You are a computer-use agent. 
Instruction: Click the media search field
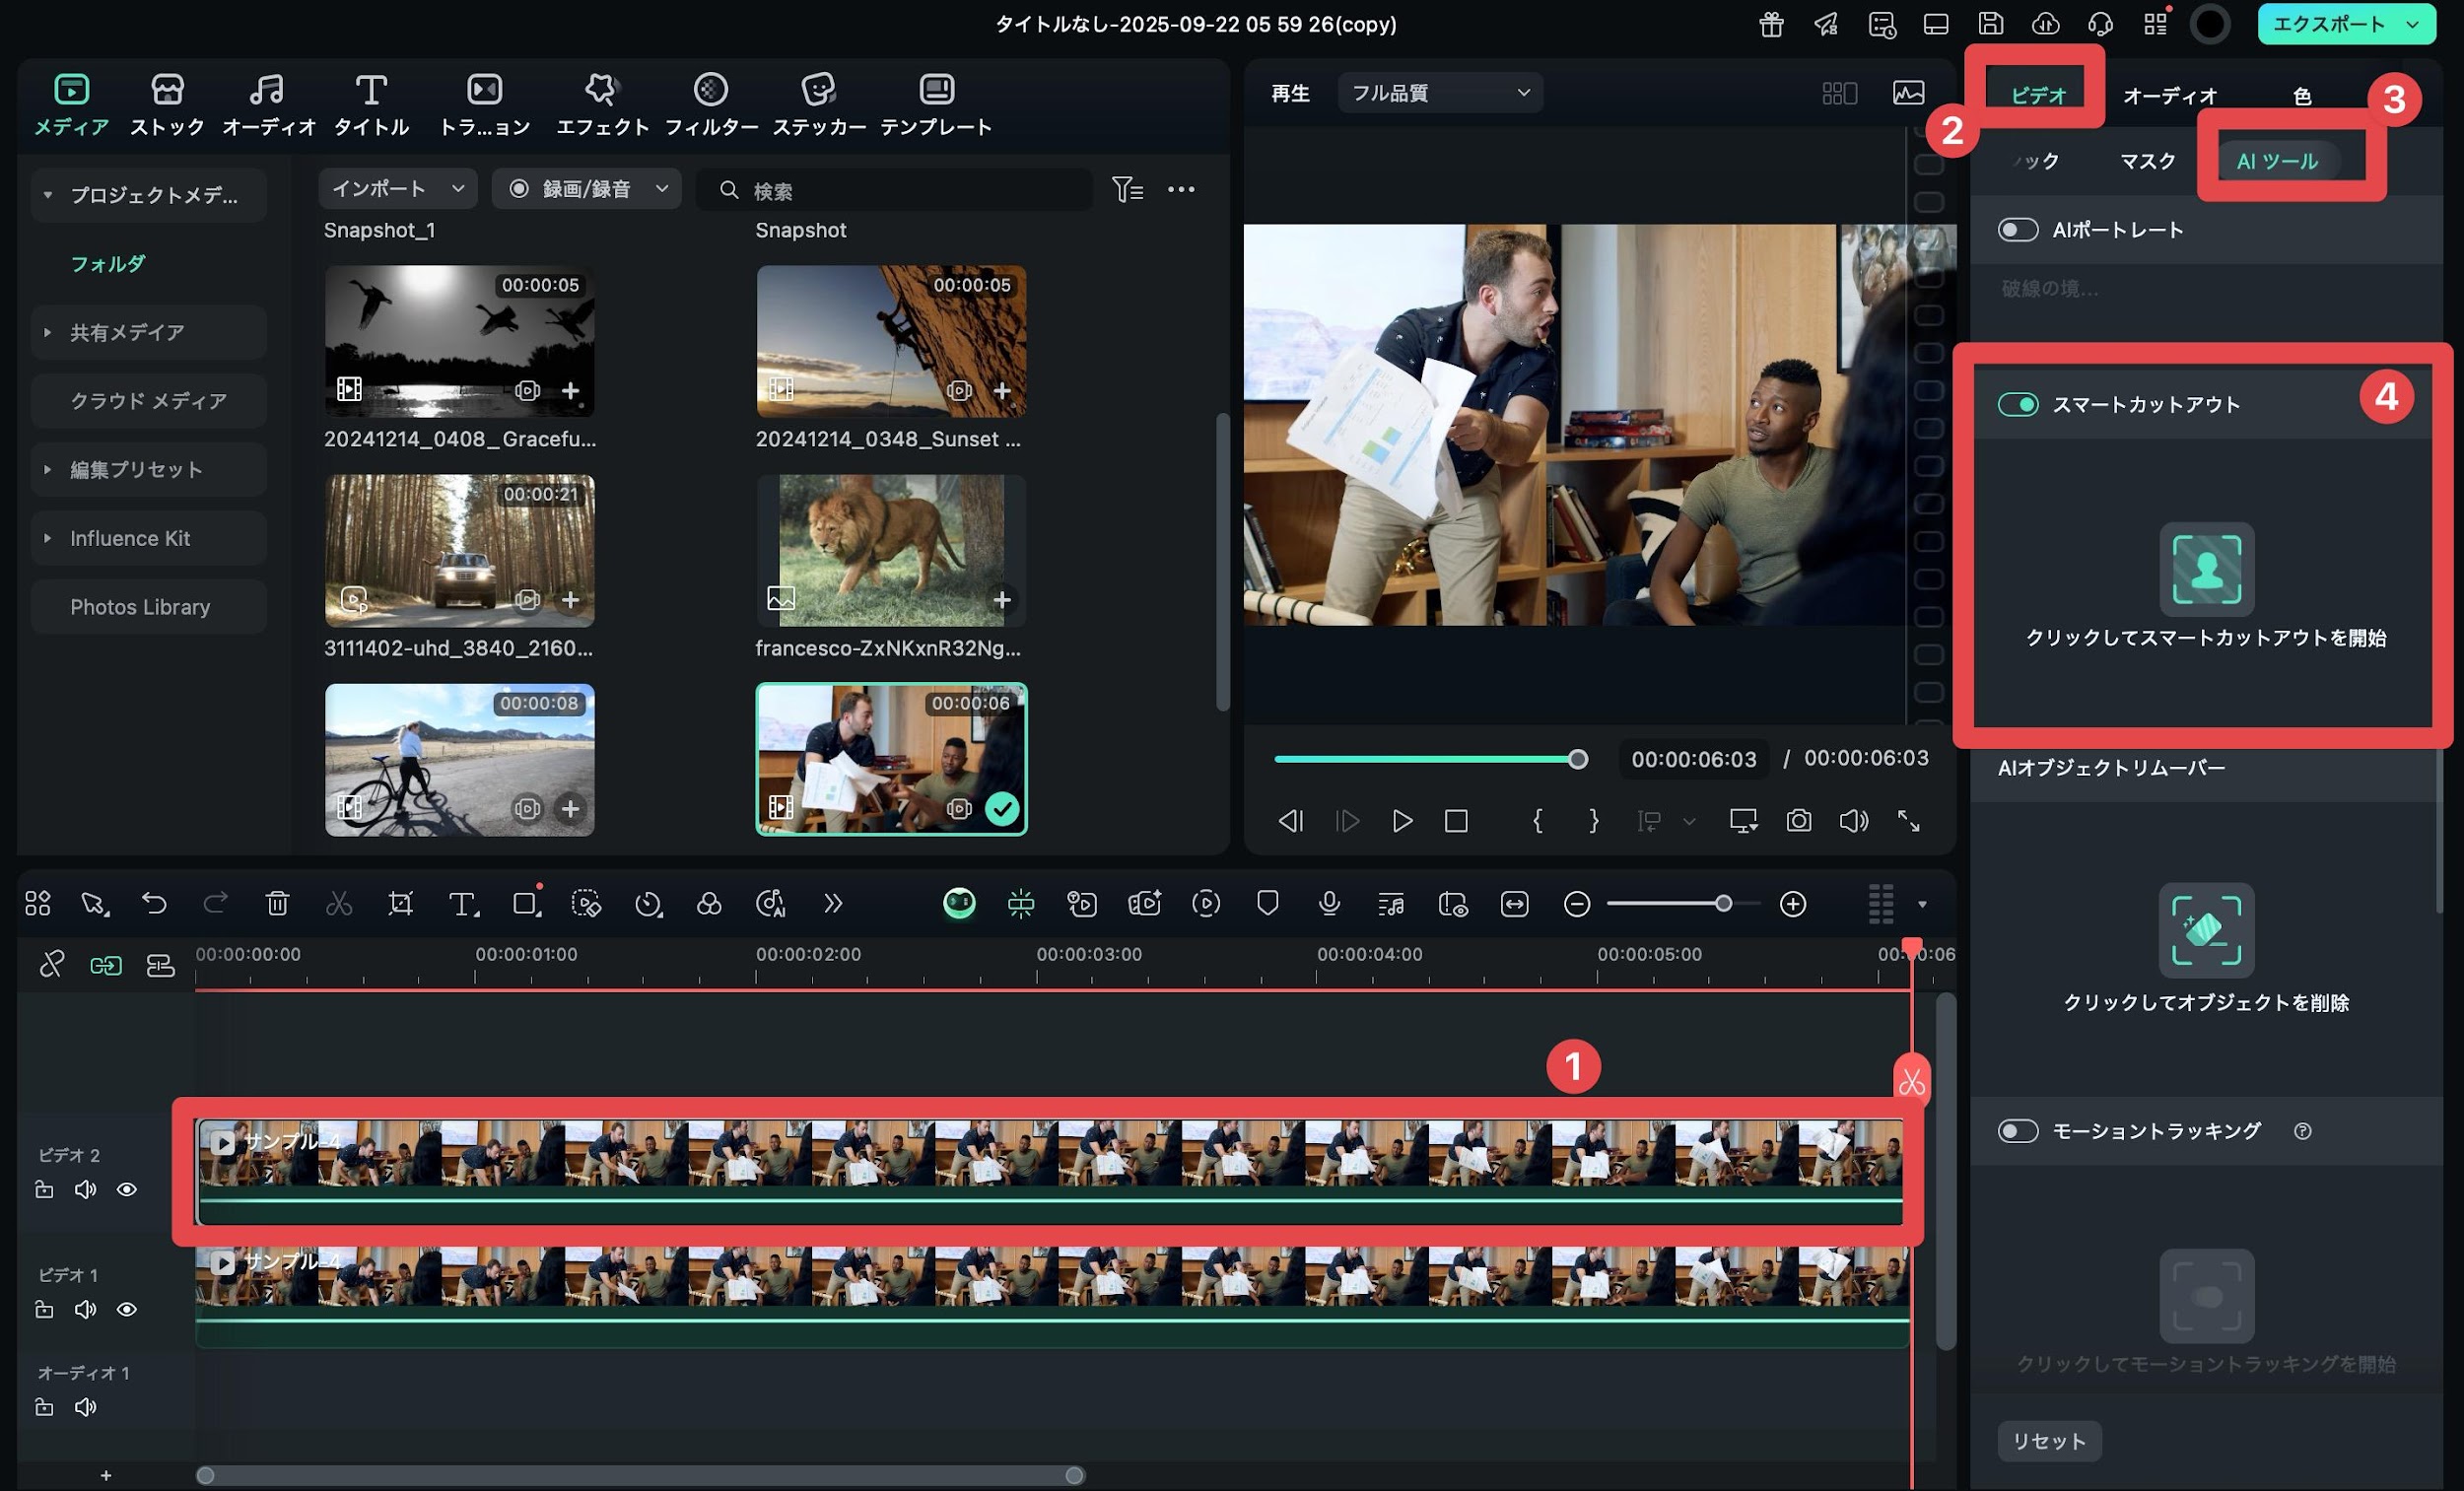click(x=894, y=189)
